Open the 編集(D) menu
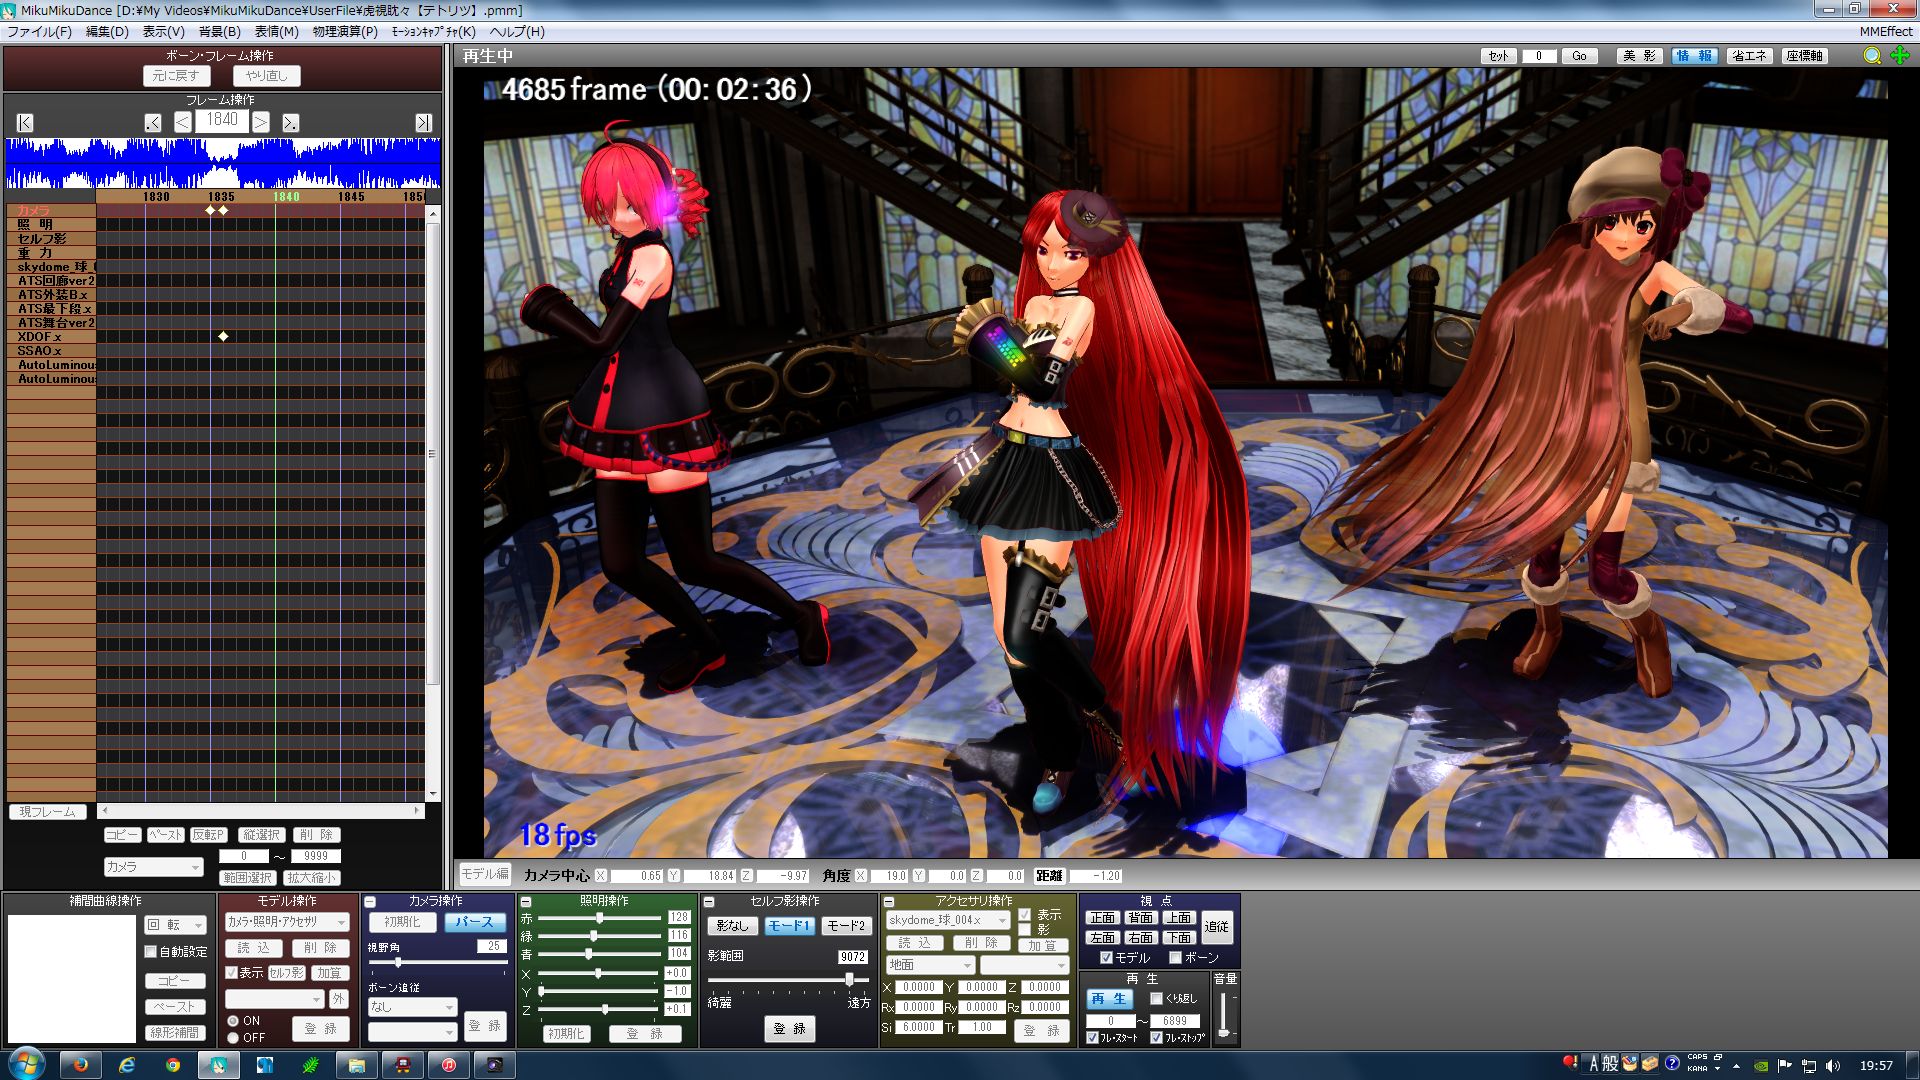 tap(107, 32)
